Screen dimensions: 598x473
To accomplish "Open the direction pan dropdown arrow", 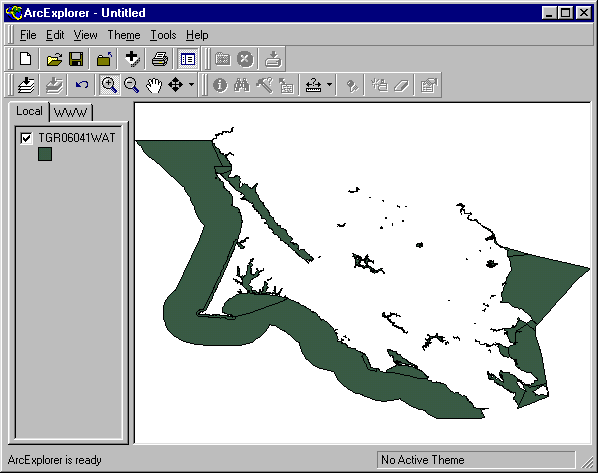I will point(192,85).
